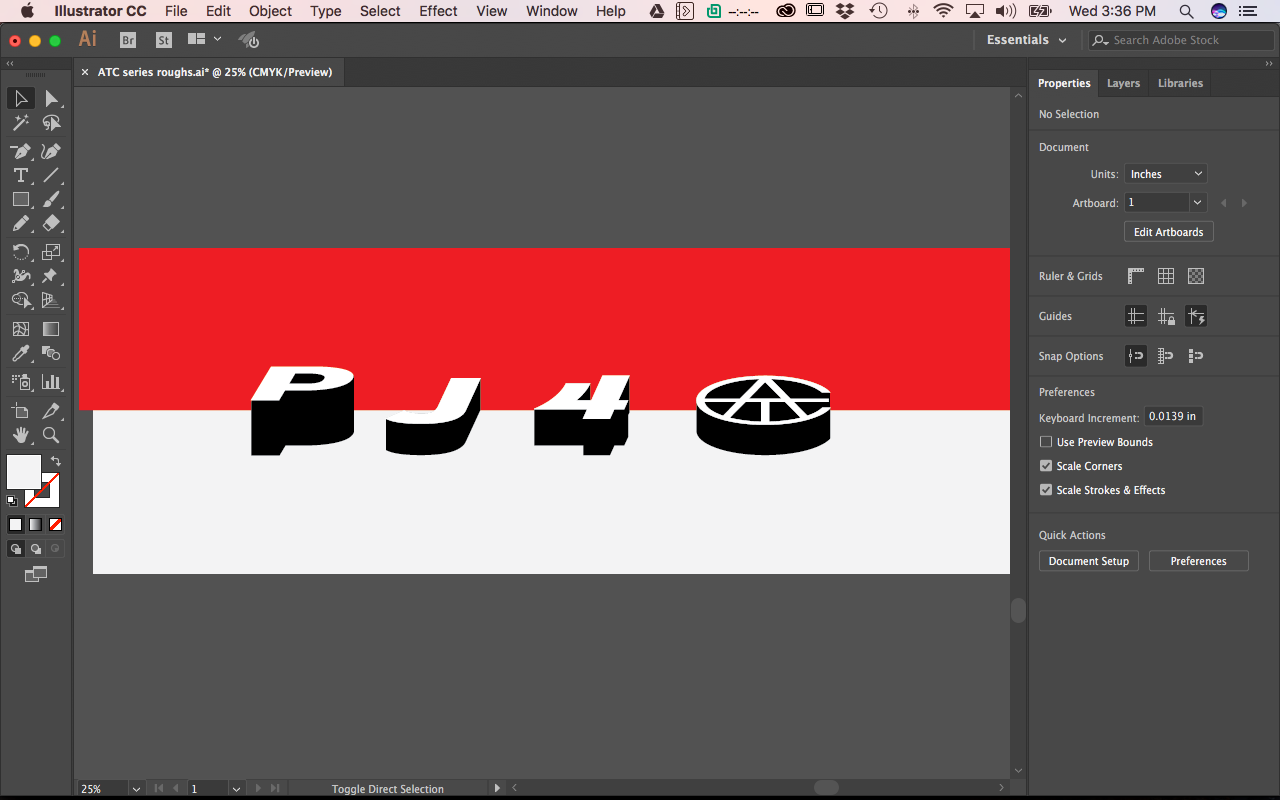Image resolution: width=1280 pixels, height=800 pixels.
Task: Select the Column Graph tool
Action: [x=51, y=382]
